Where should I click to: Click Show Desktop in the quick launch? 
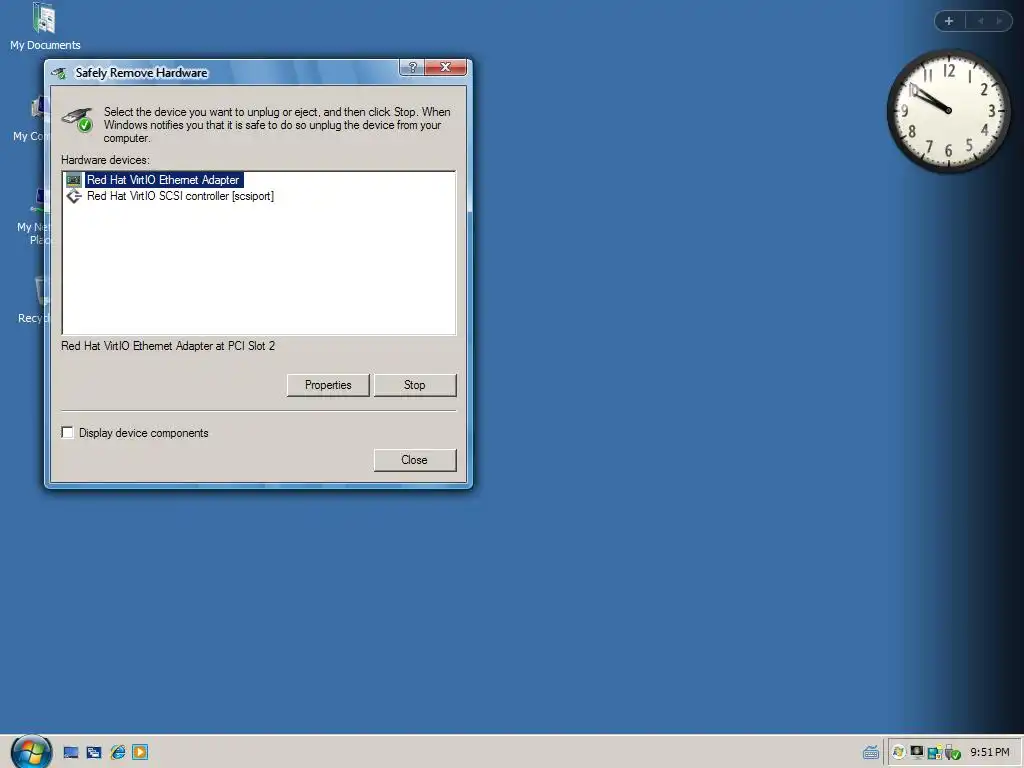(71, 752)
